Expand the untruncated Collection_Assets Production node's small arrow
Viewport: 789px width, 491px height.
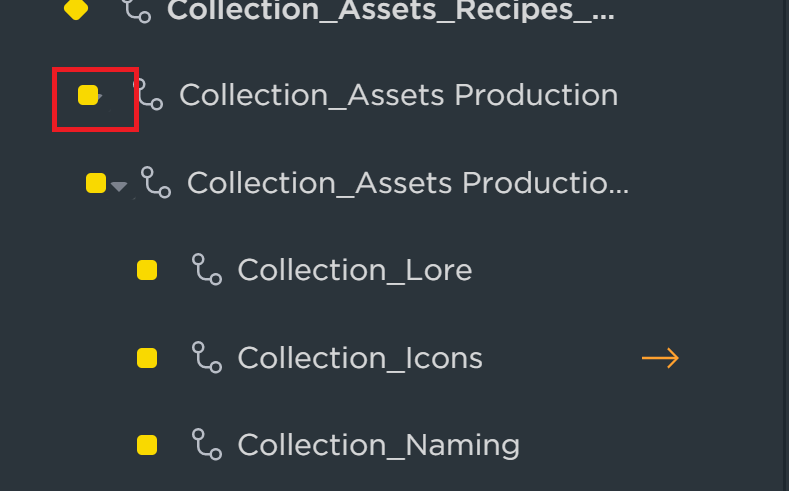point(100,96)
